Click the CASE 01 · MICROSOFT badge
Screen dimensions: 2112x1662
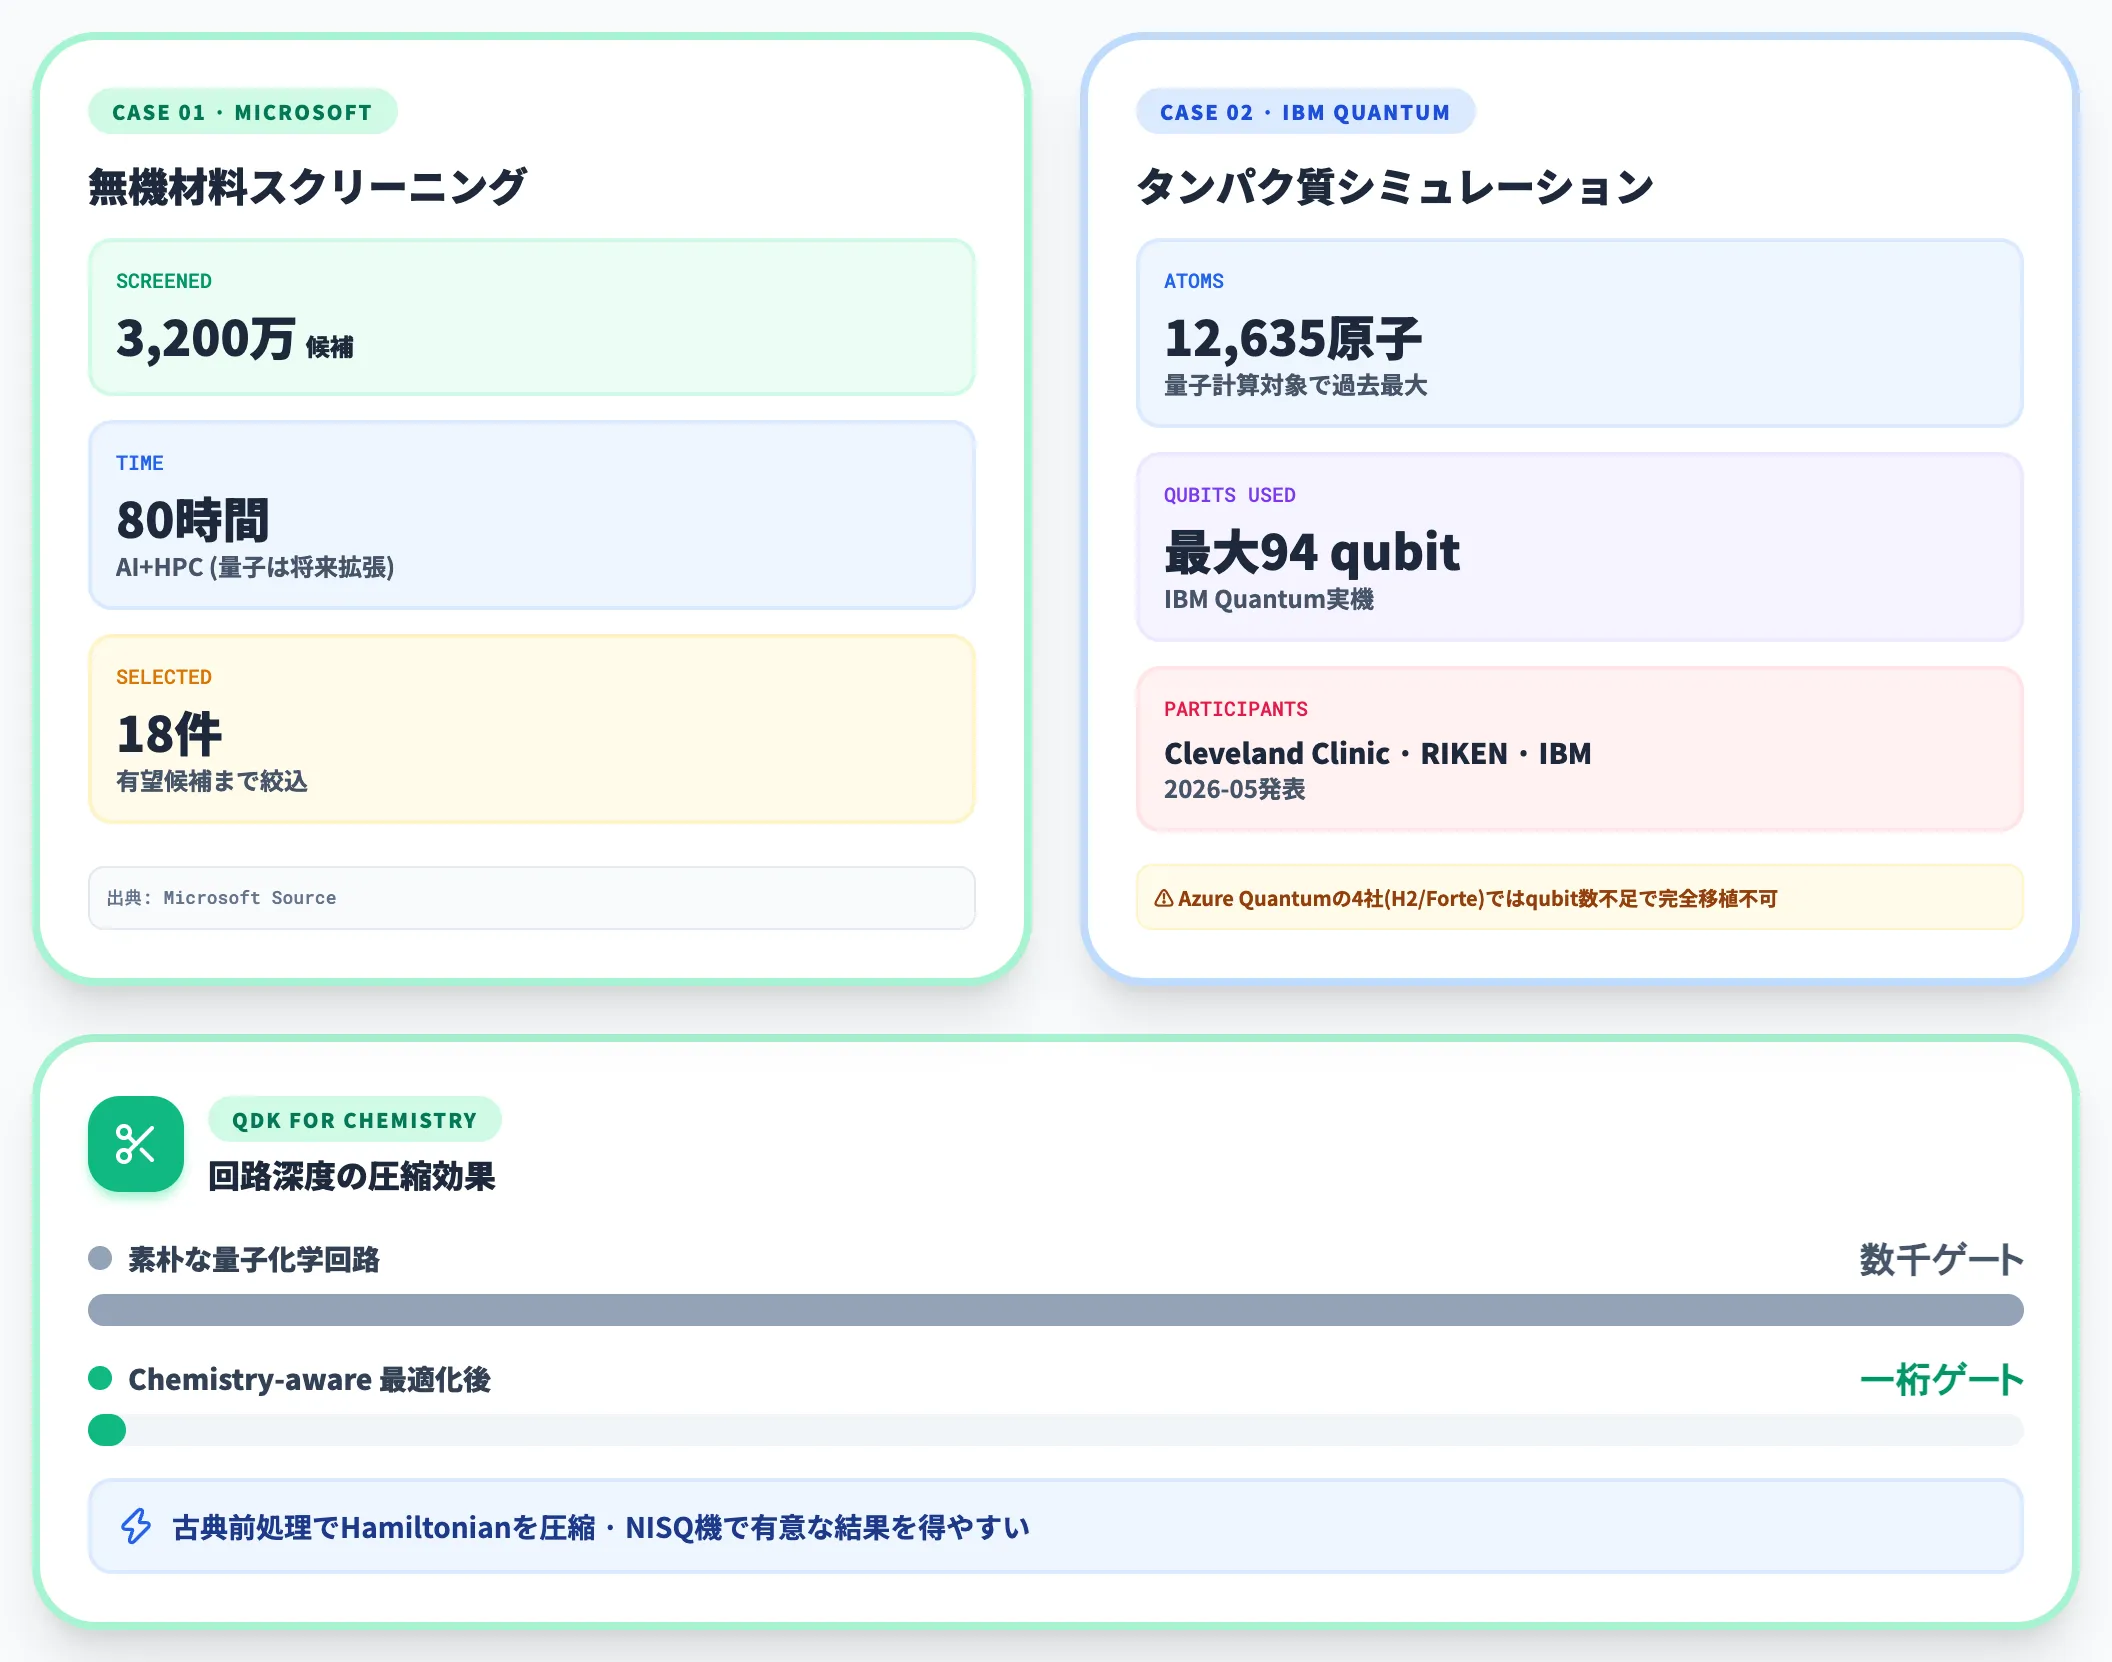[243, 111]
